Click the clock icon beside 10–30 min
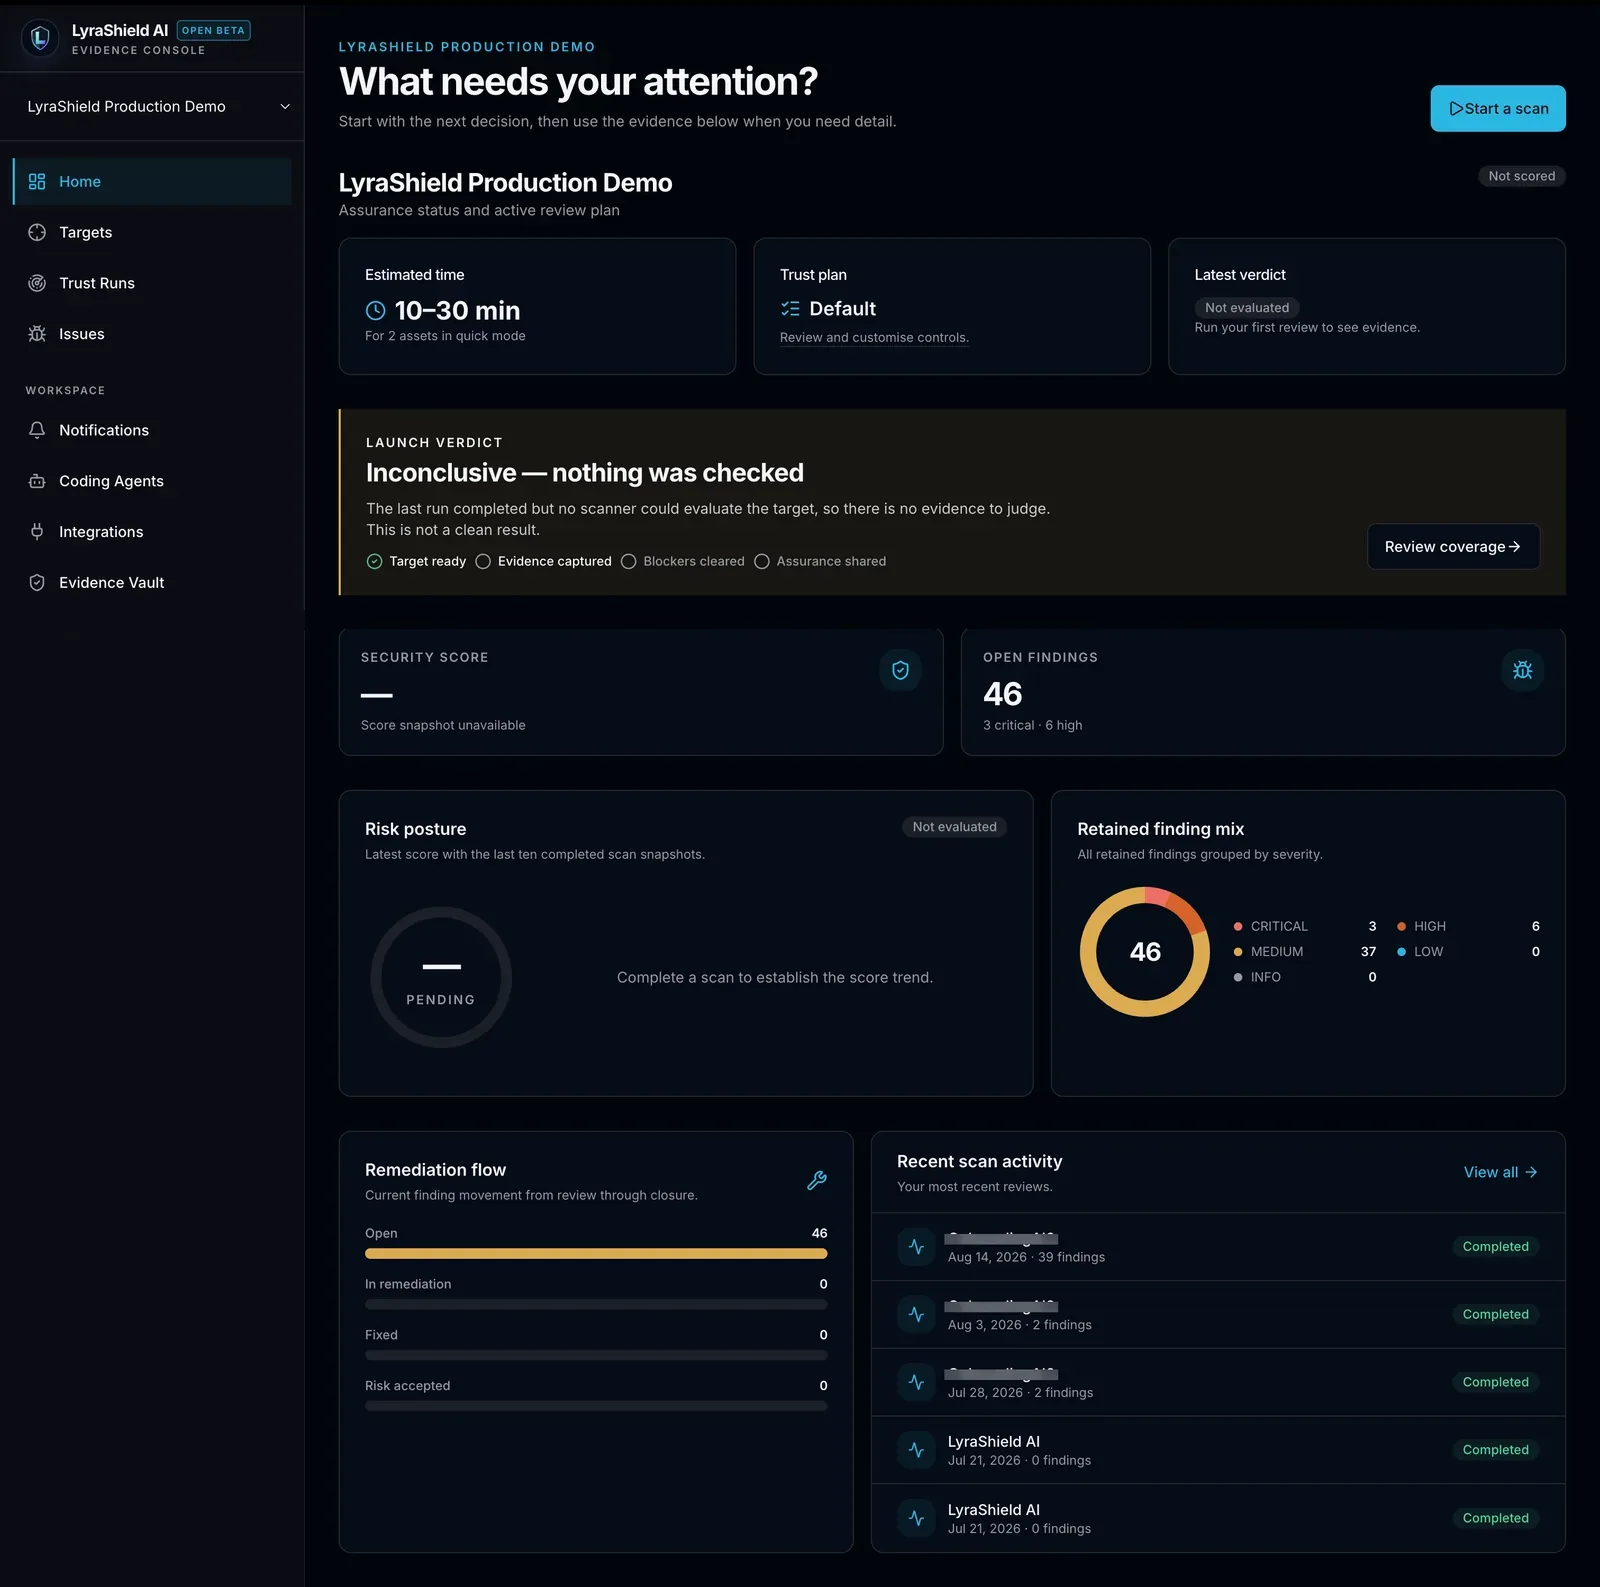 point(375,311)
